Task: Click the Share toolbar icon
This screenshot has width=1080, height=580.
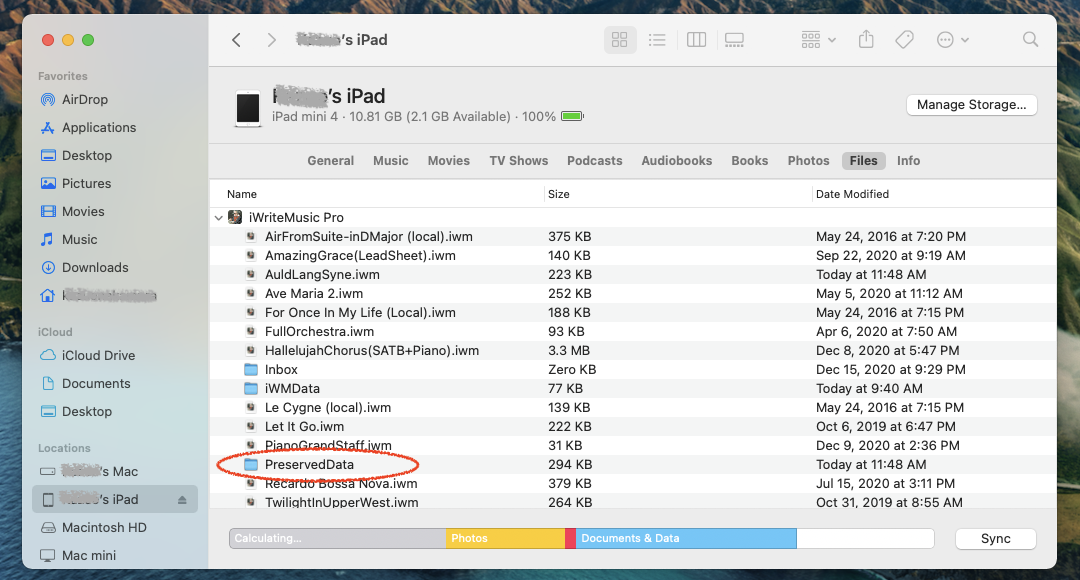Action: 866,39
